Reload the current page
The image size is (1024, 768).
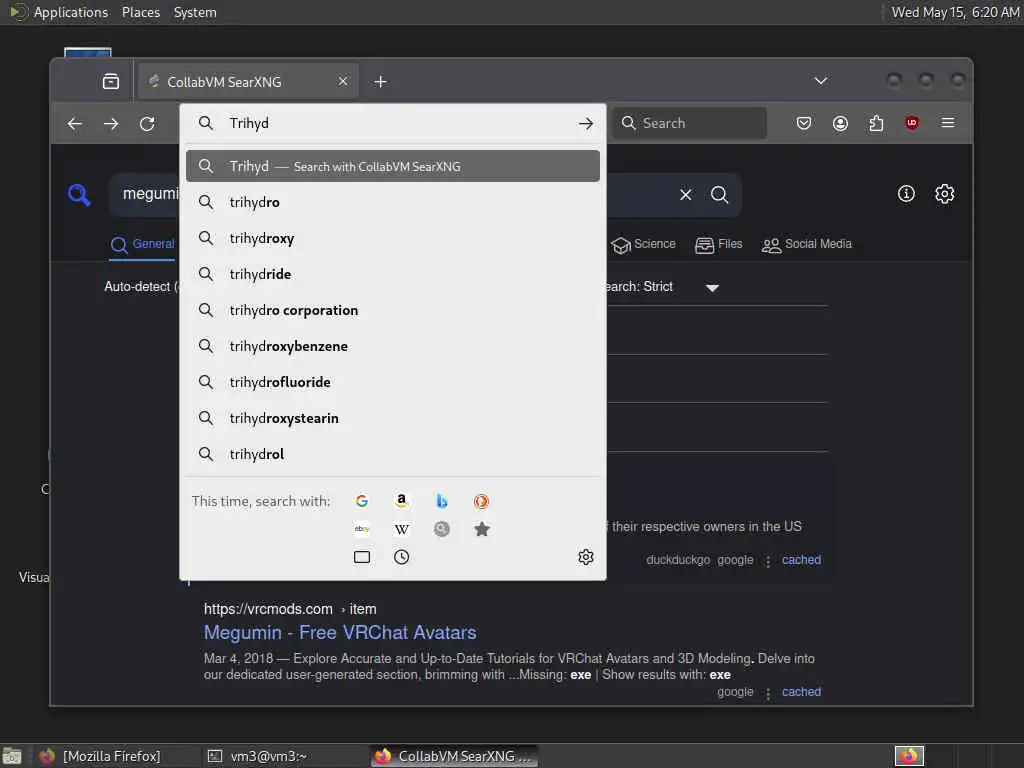point(148,123)
